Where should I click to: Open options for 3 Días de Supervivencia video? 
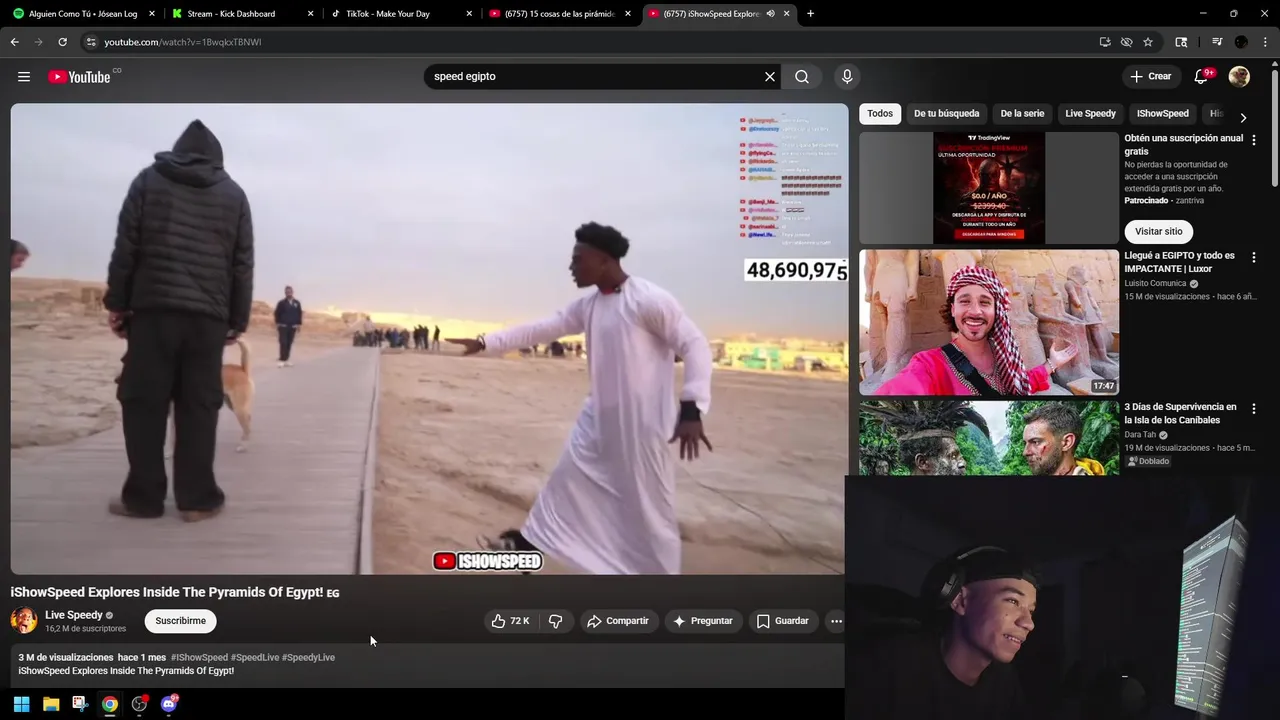click(1254, 409)
